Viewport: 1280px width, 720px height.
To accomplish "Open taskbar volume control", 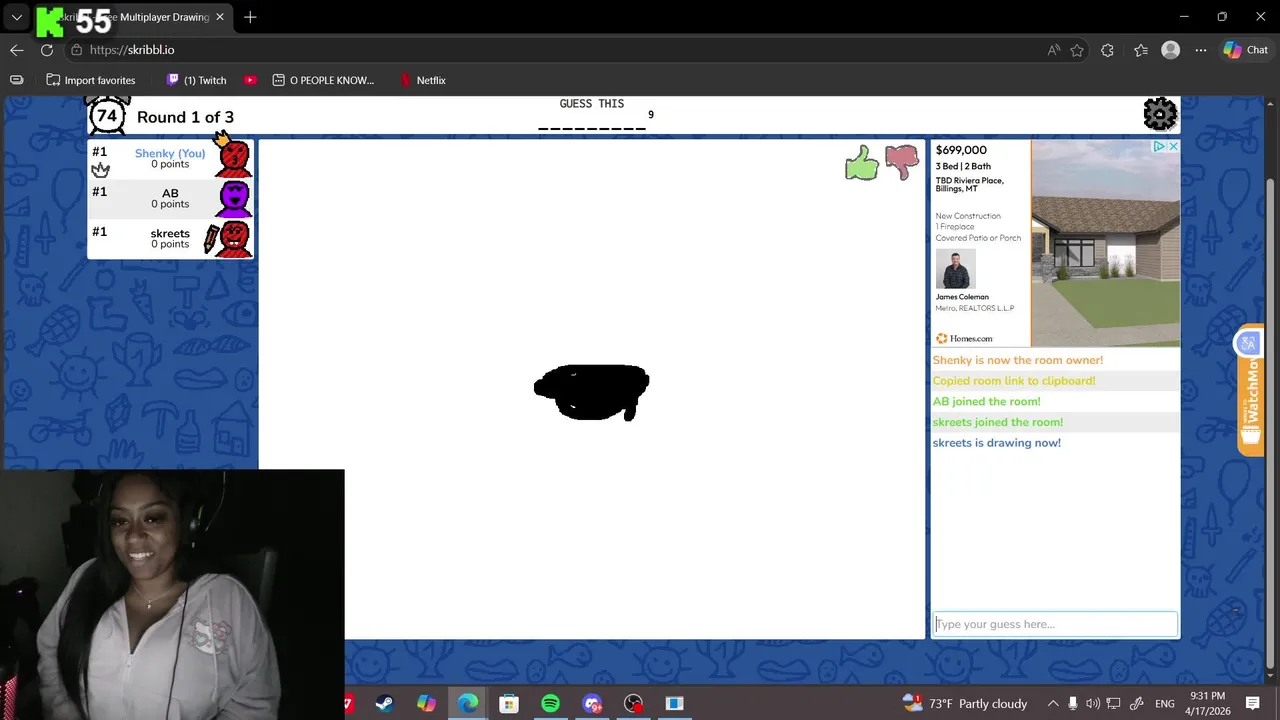I will [1092, 704].
